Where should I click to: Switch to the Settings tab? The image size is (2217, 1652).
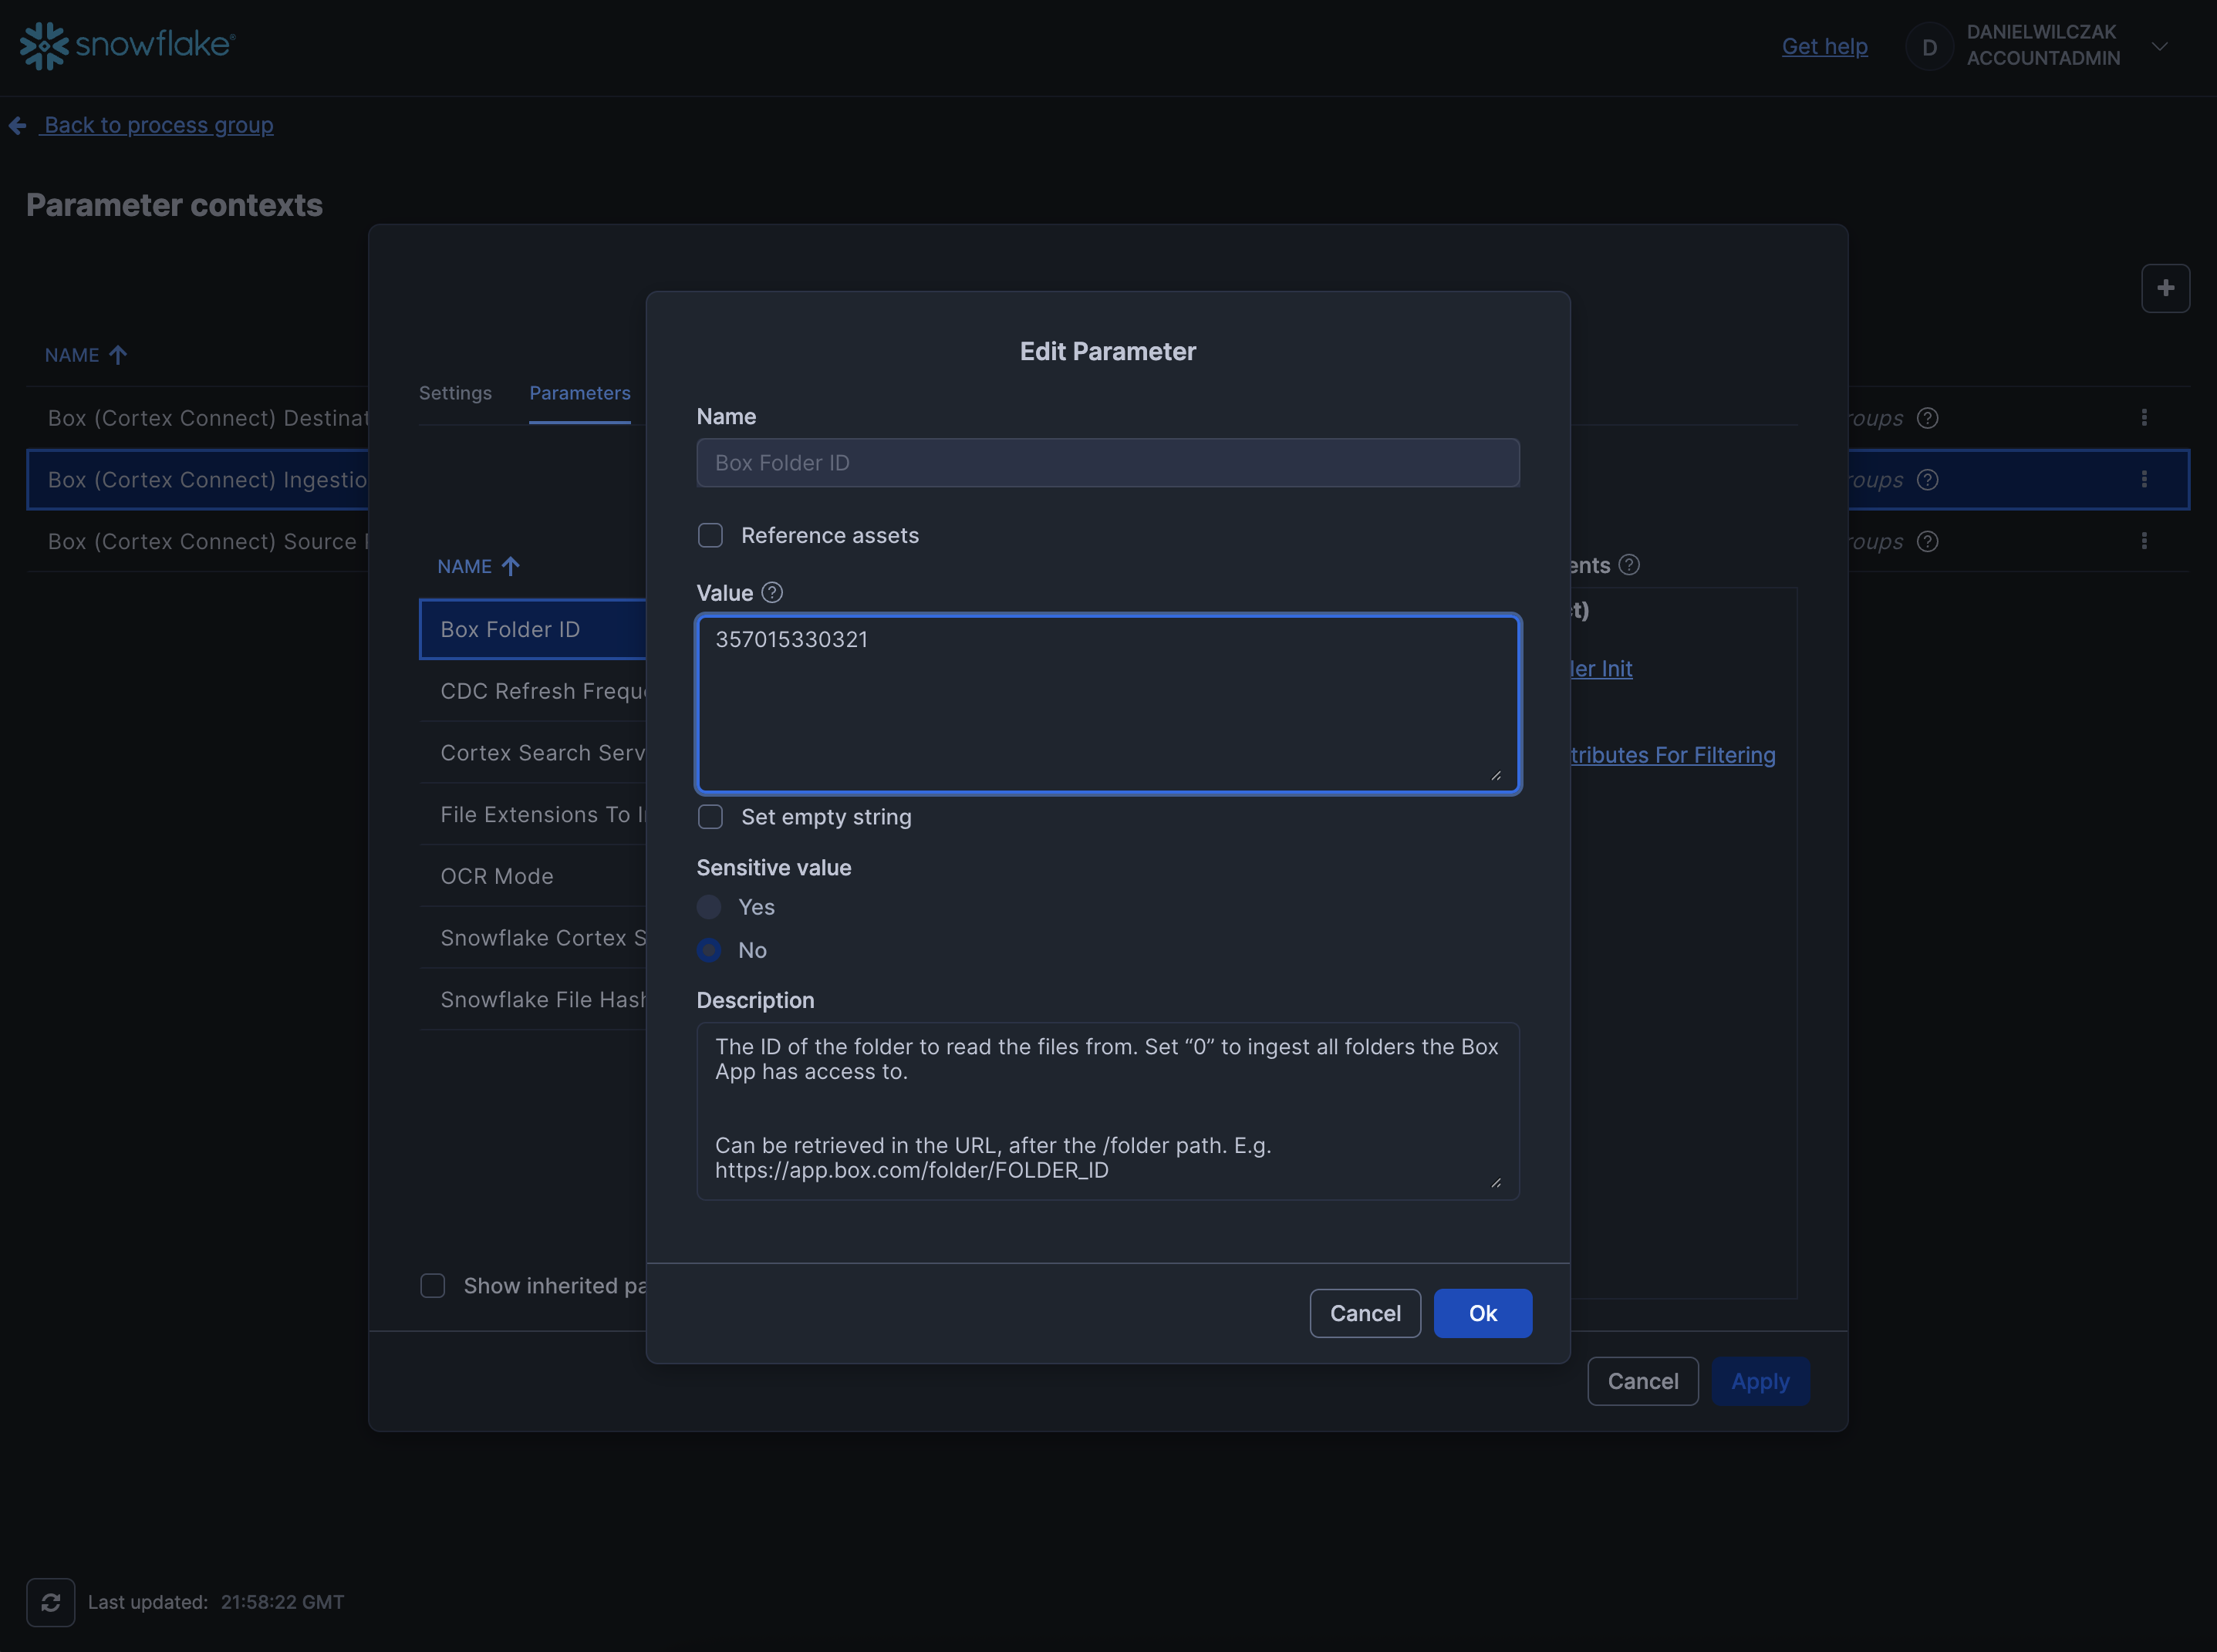455,393
